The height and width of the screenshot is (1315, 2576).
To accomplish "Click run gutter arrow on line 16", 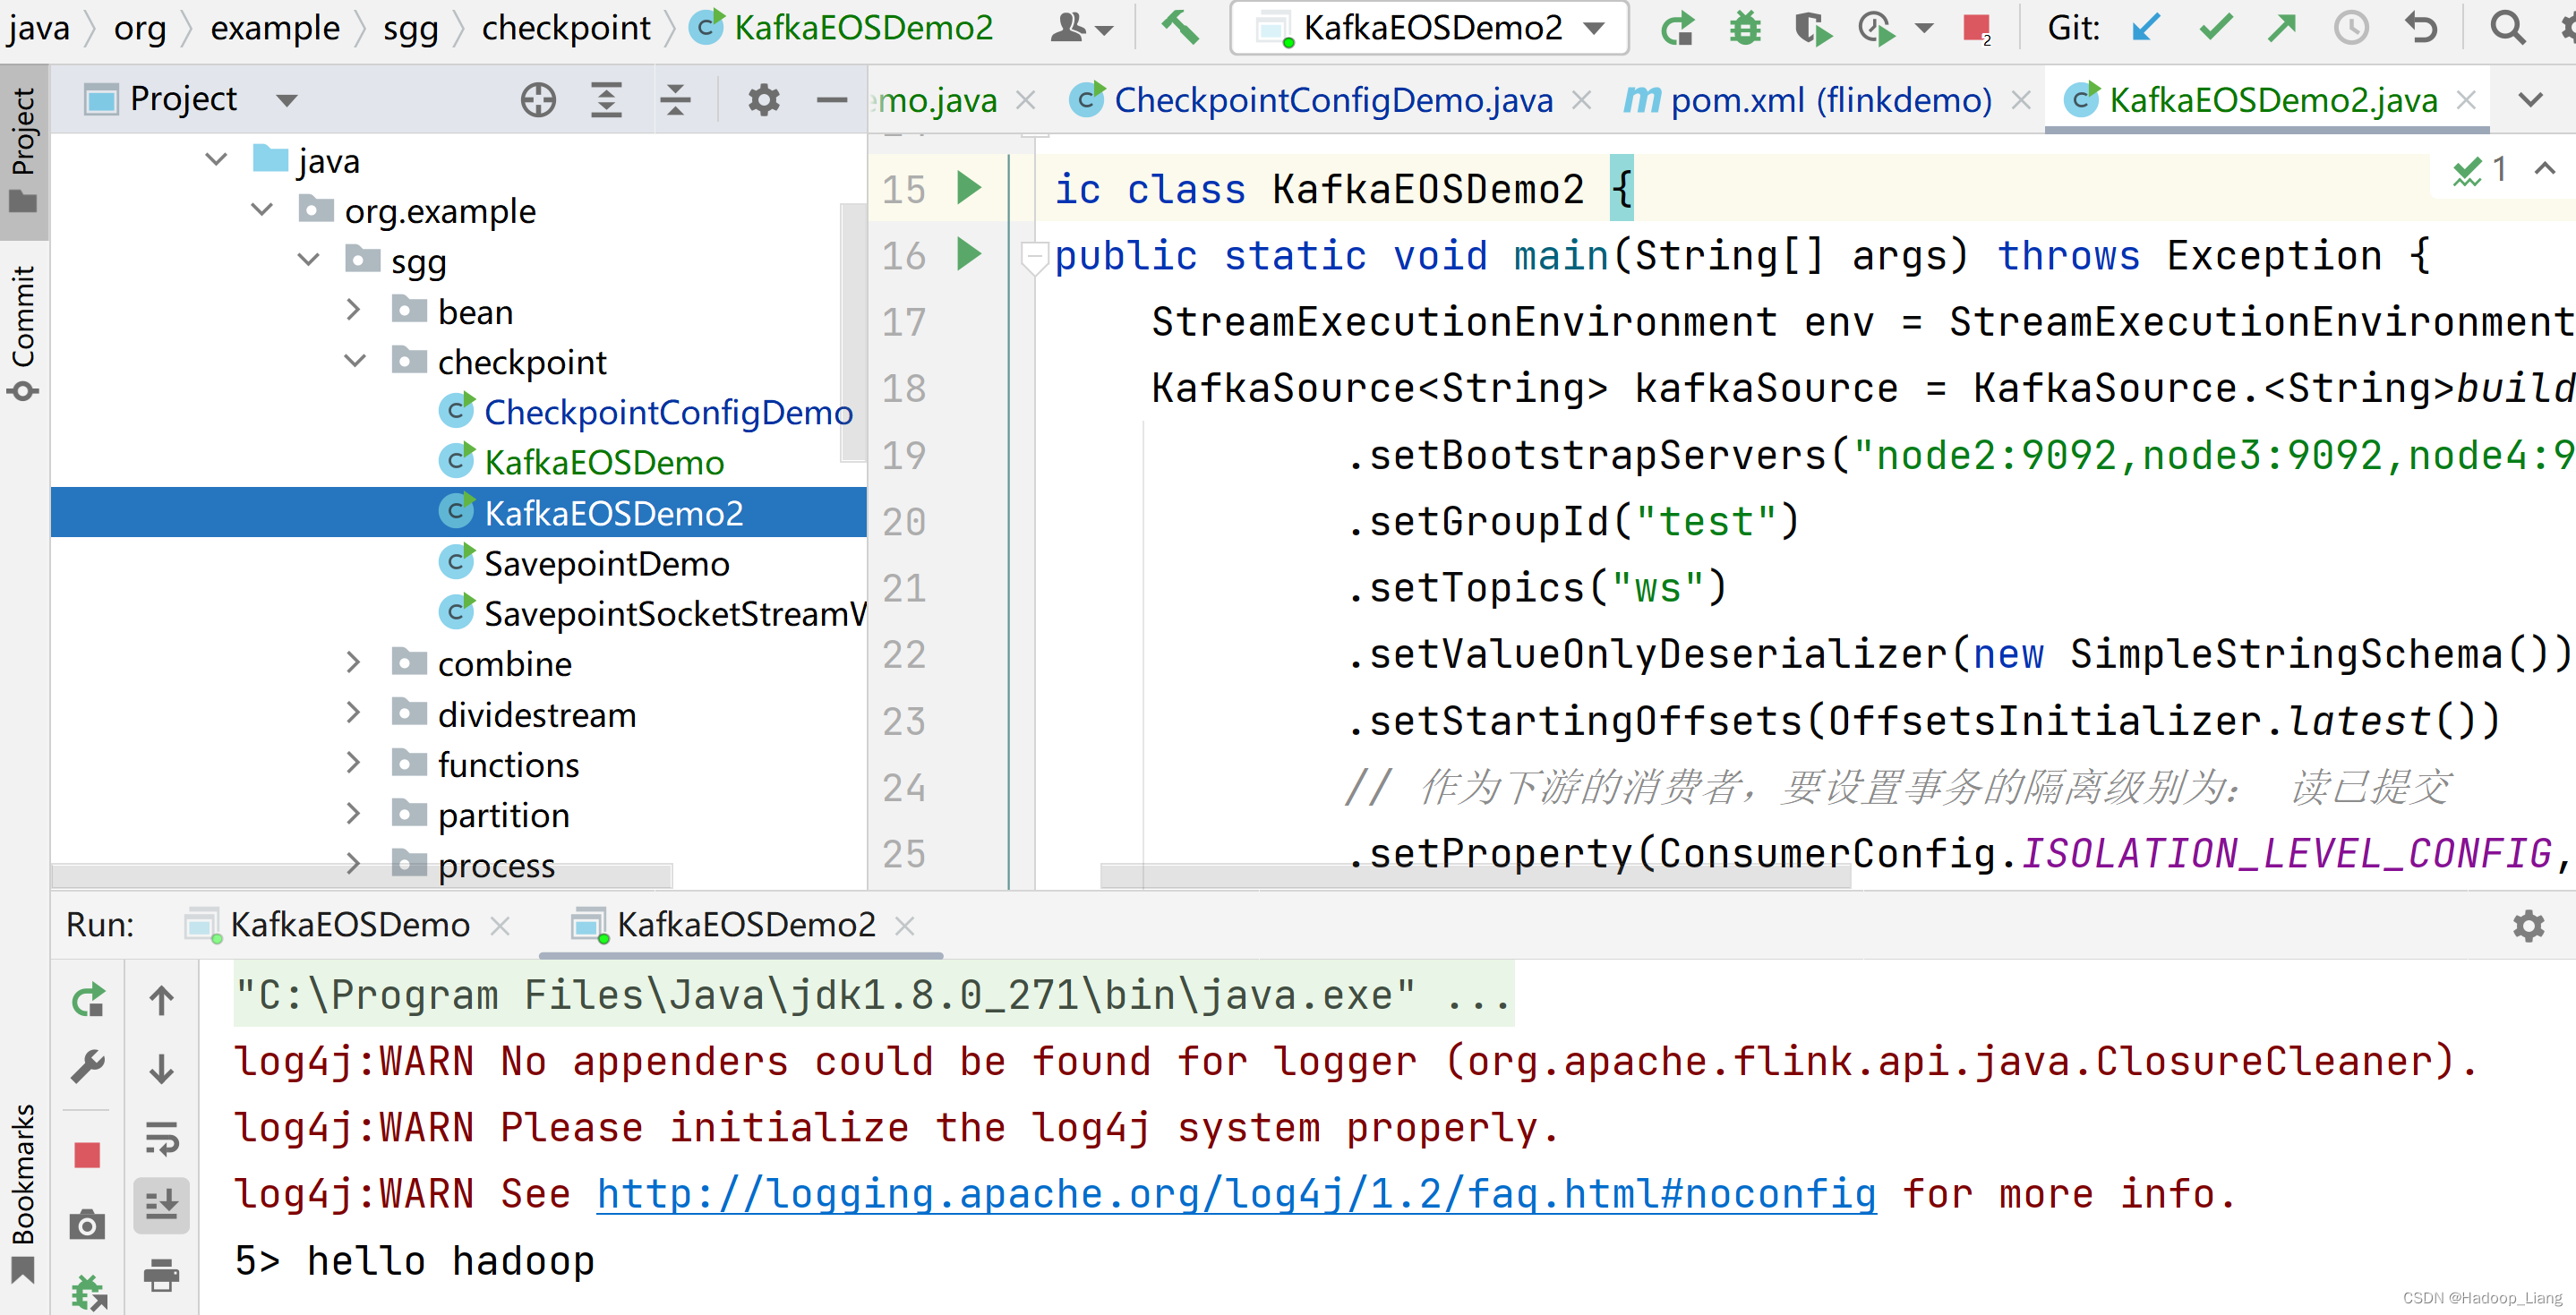I will click(x=968, y=254).
